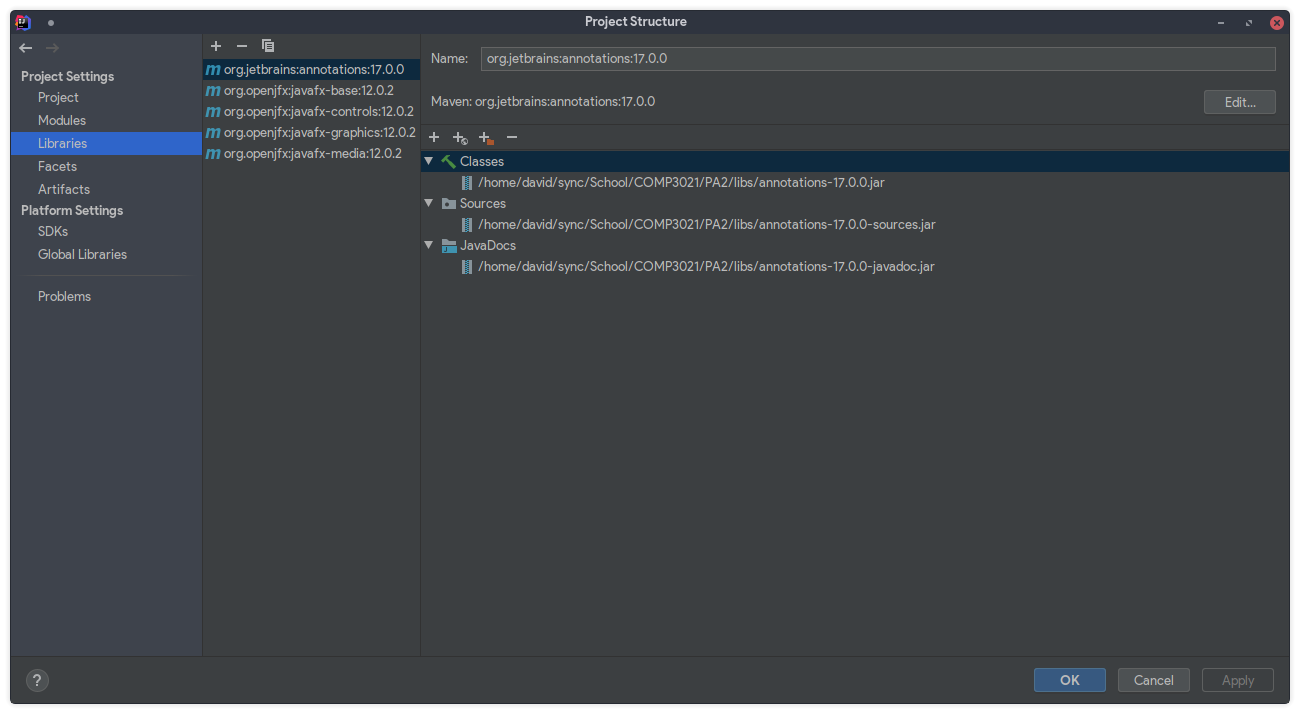This screenshot has height=714, width=1300.
Task: Open the Facets settings page
Action: pyautogui.click(x=57, y=166)
